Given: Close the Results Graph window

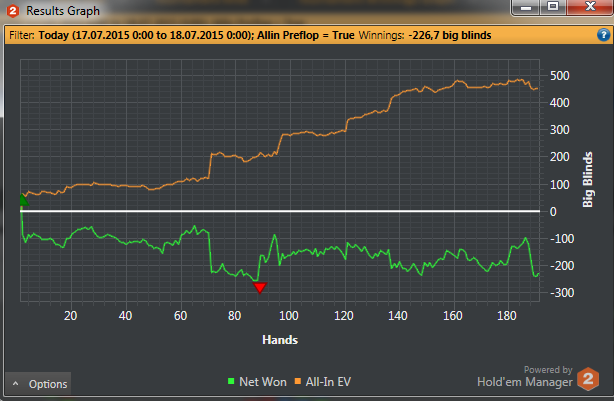Looking at the screenshot, I should pos(590,7).
